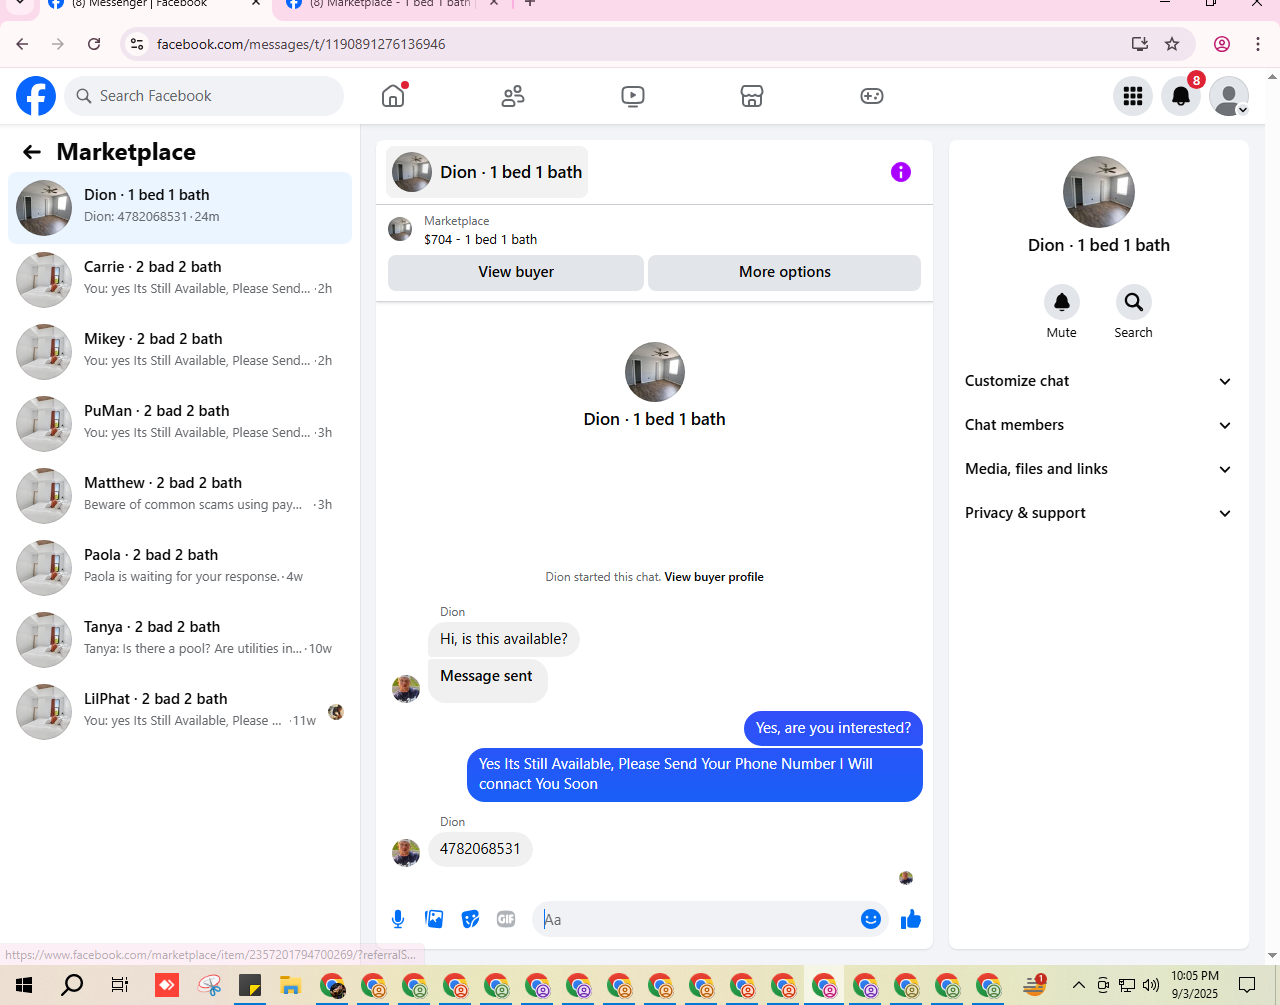The width and height of the screenshot is (1280, 1005).
Task: Click the View buyer button
Action: pyautogui.click(x=516, y=272)
